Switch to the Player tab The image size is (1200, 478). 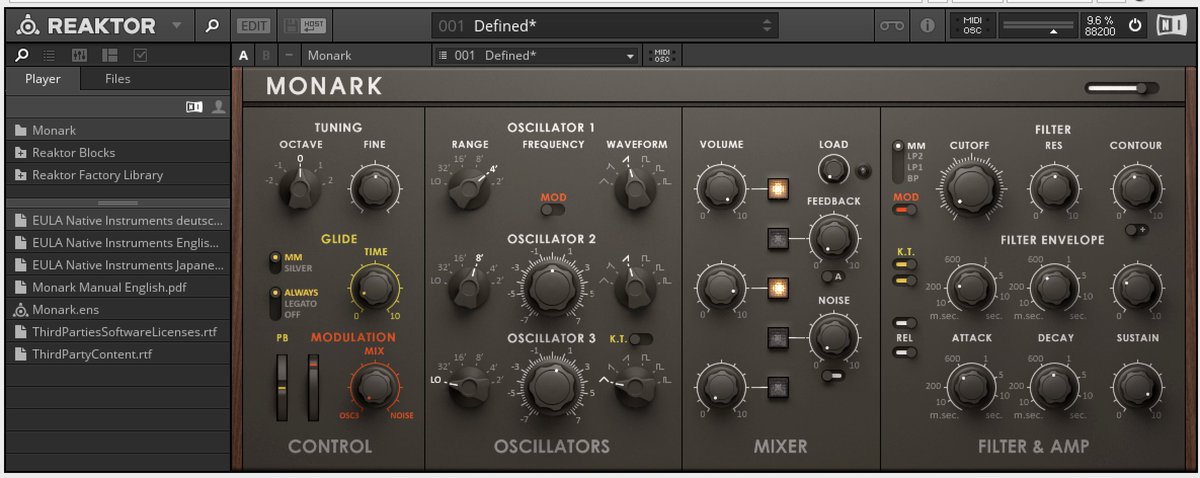(x=43, y=79)
